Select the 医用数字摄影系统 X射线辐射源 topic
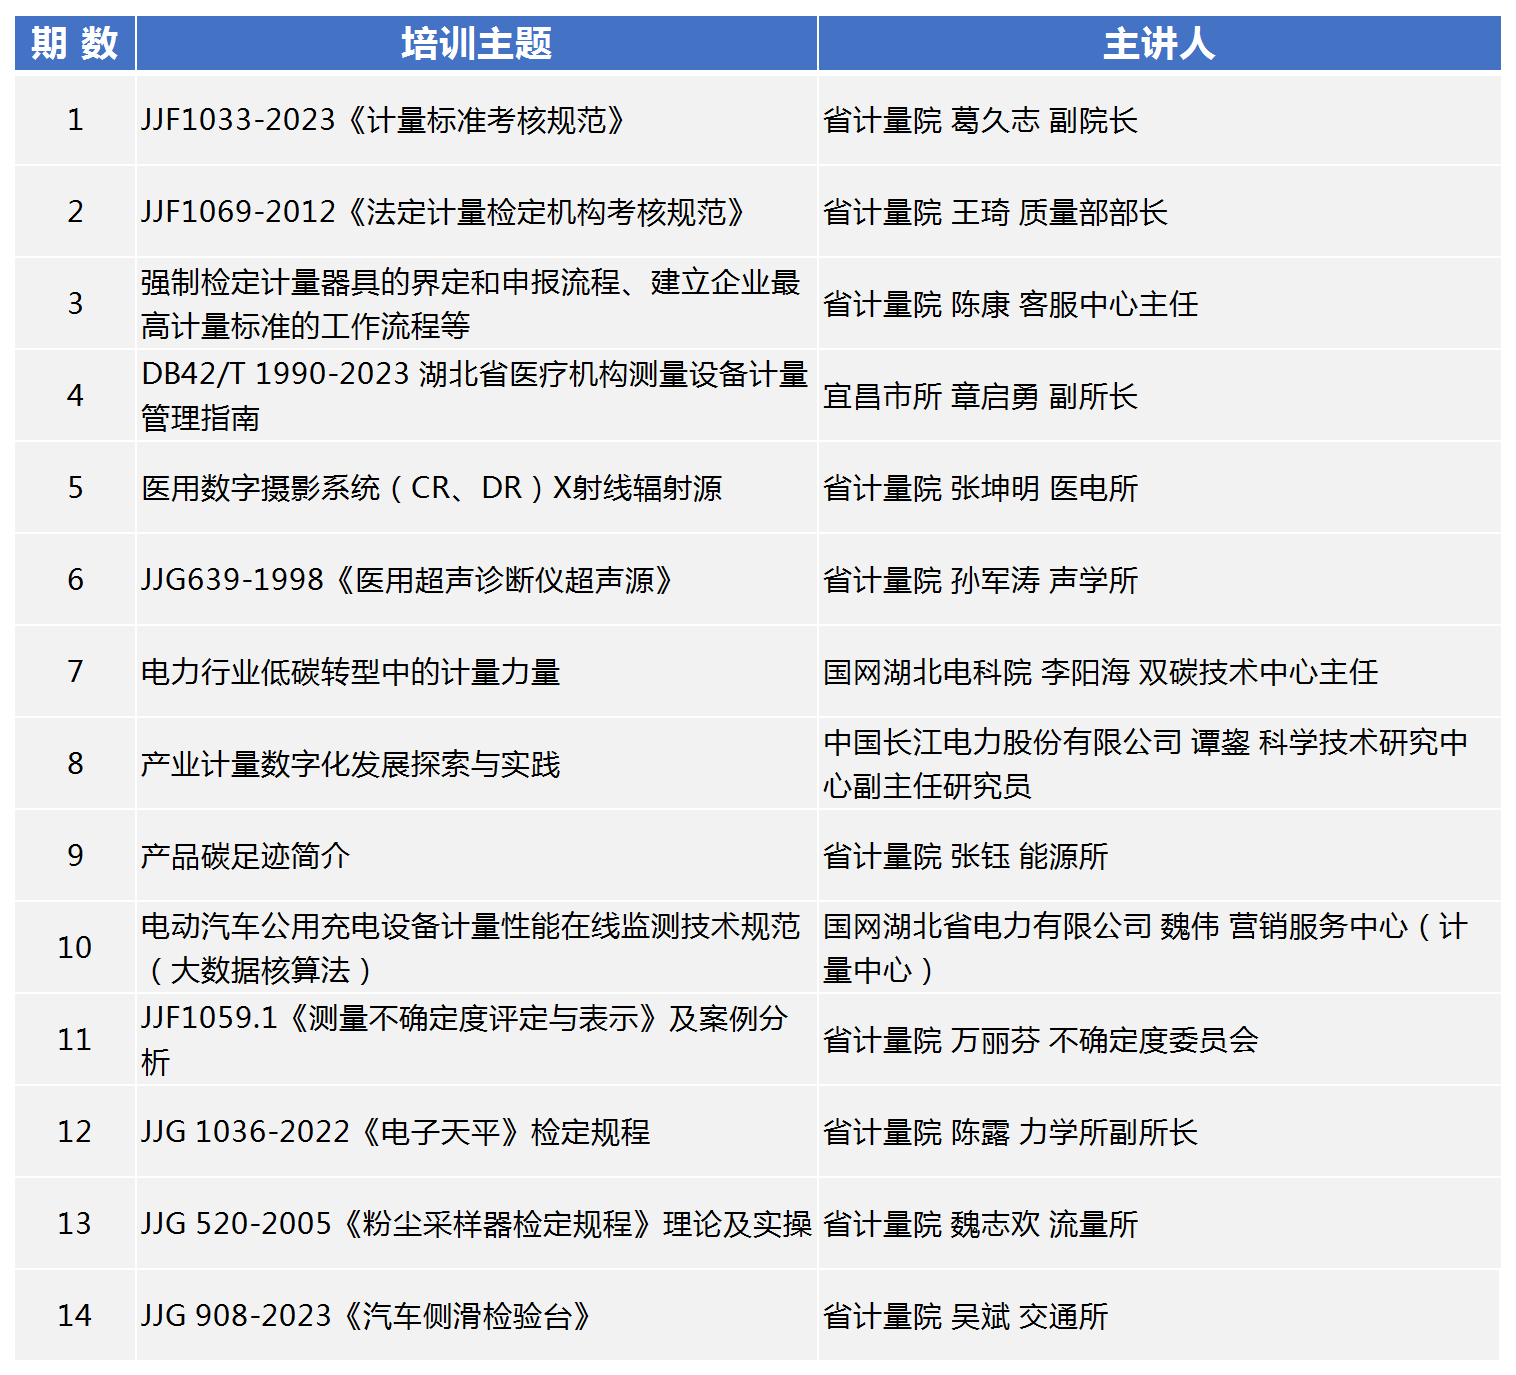This screenshot has height=1375, width=1516. click(x=431, y=488)
